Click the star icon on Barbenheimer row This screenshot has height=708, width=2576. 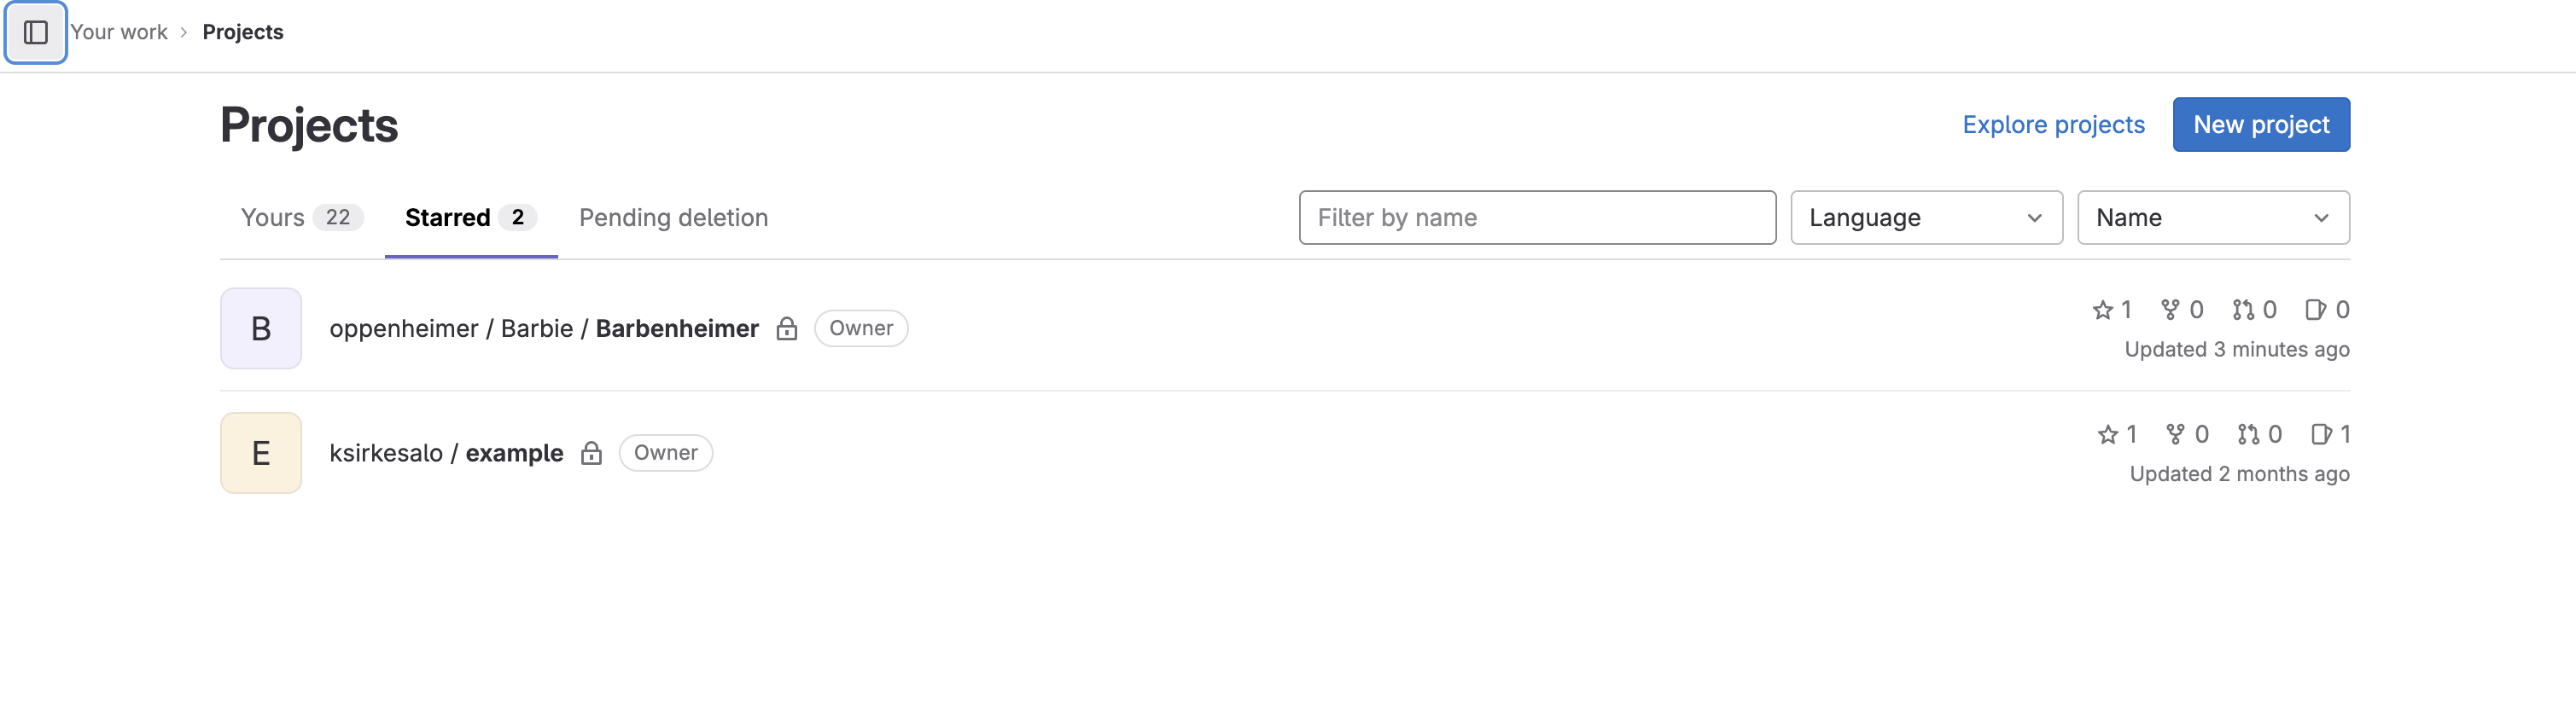pyautogui.click(x=2102, y=310)
